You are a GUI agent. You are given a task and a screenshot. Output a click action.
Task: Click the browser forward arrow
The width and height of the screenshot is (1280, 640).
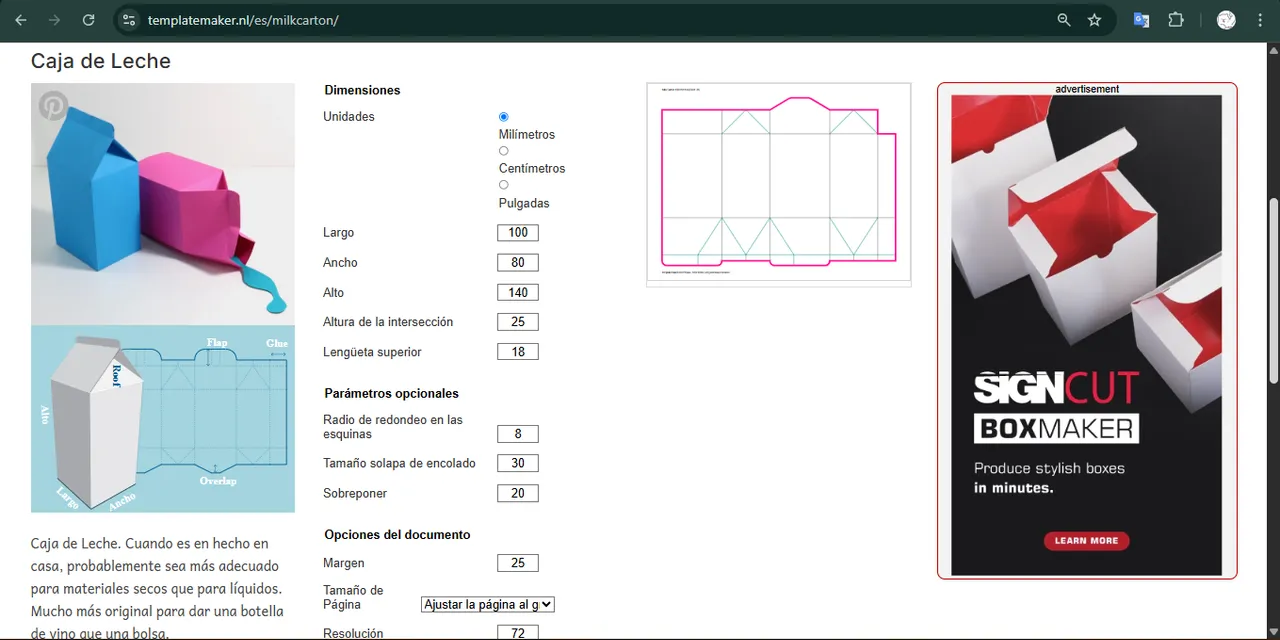tap(54, 20)
